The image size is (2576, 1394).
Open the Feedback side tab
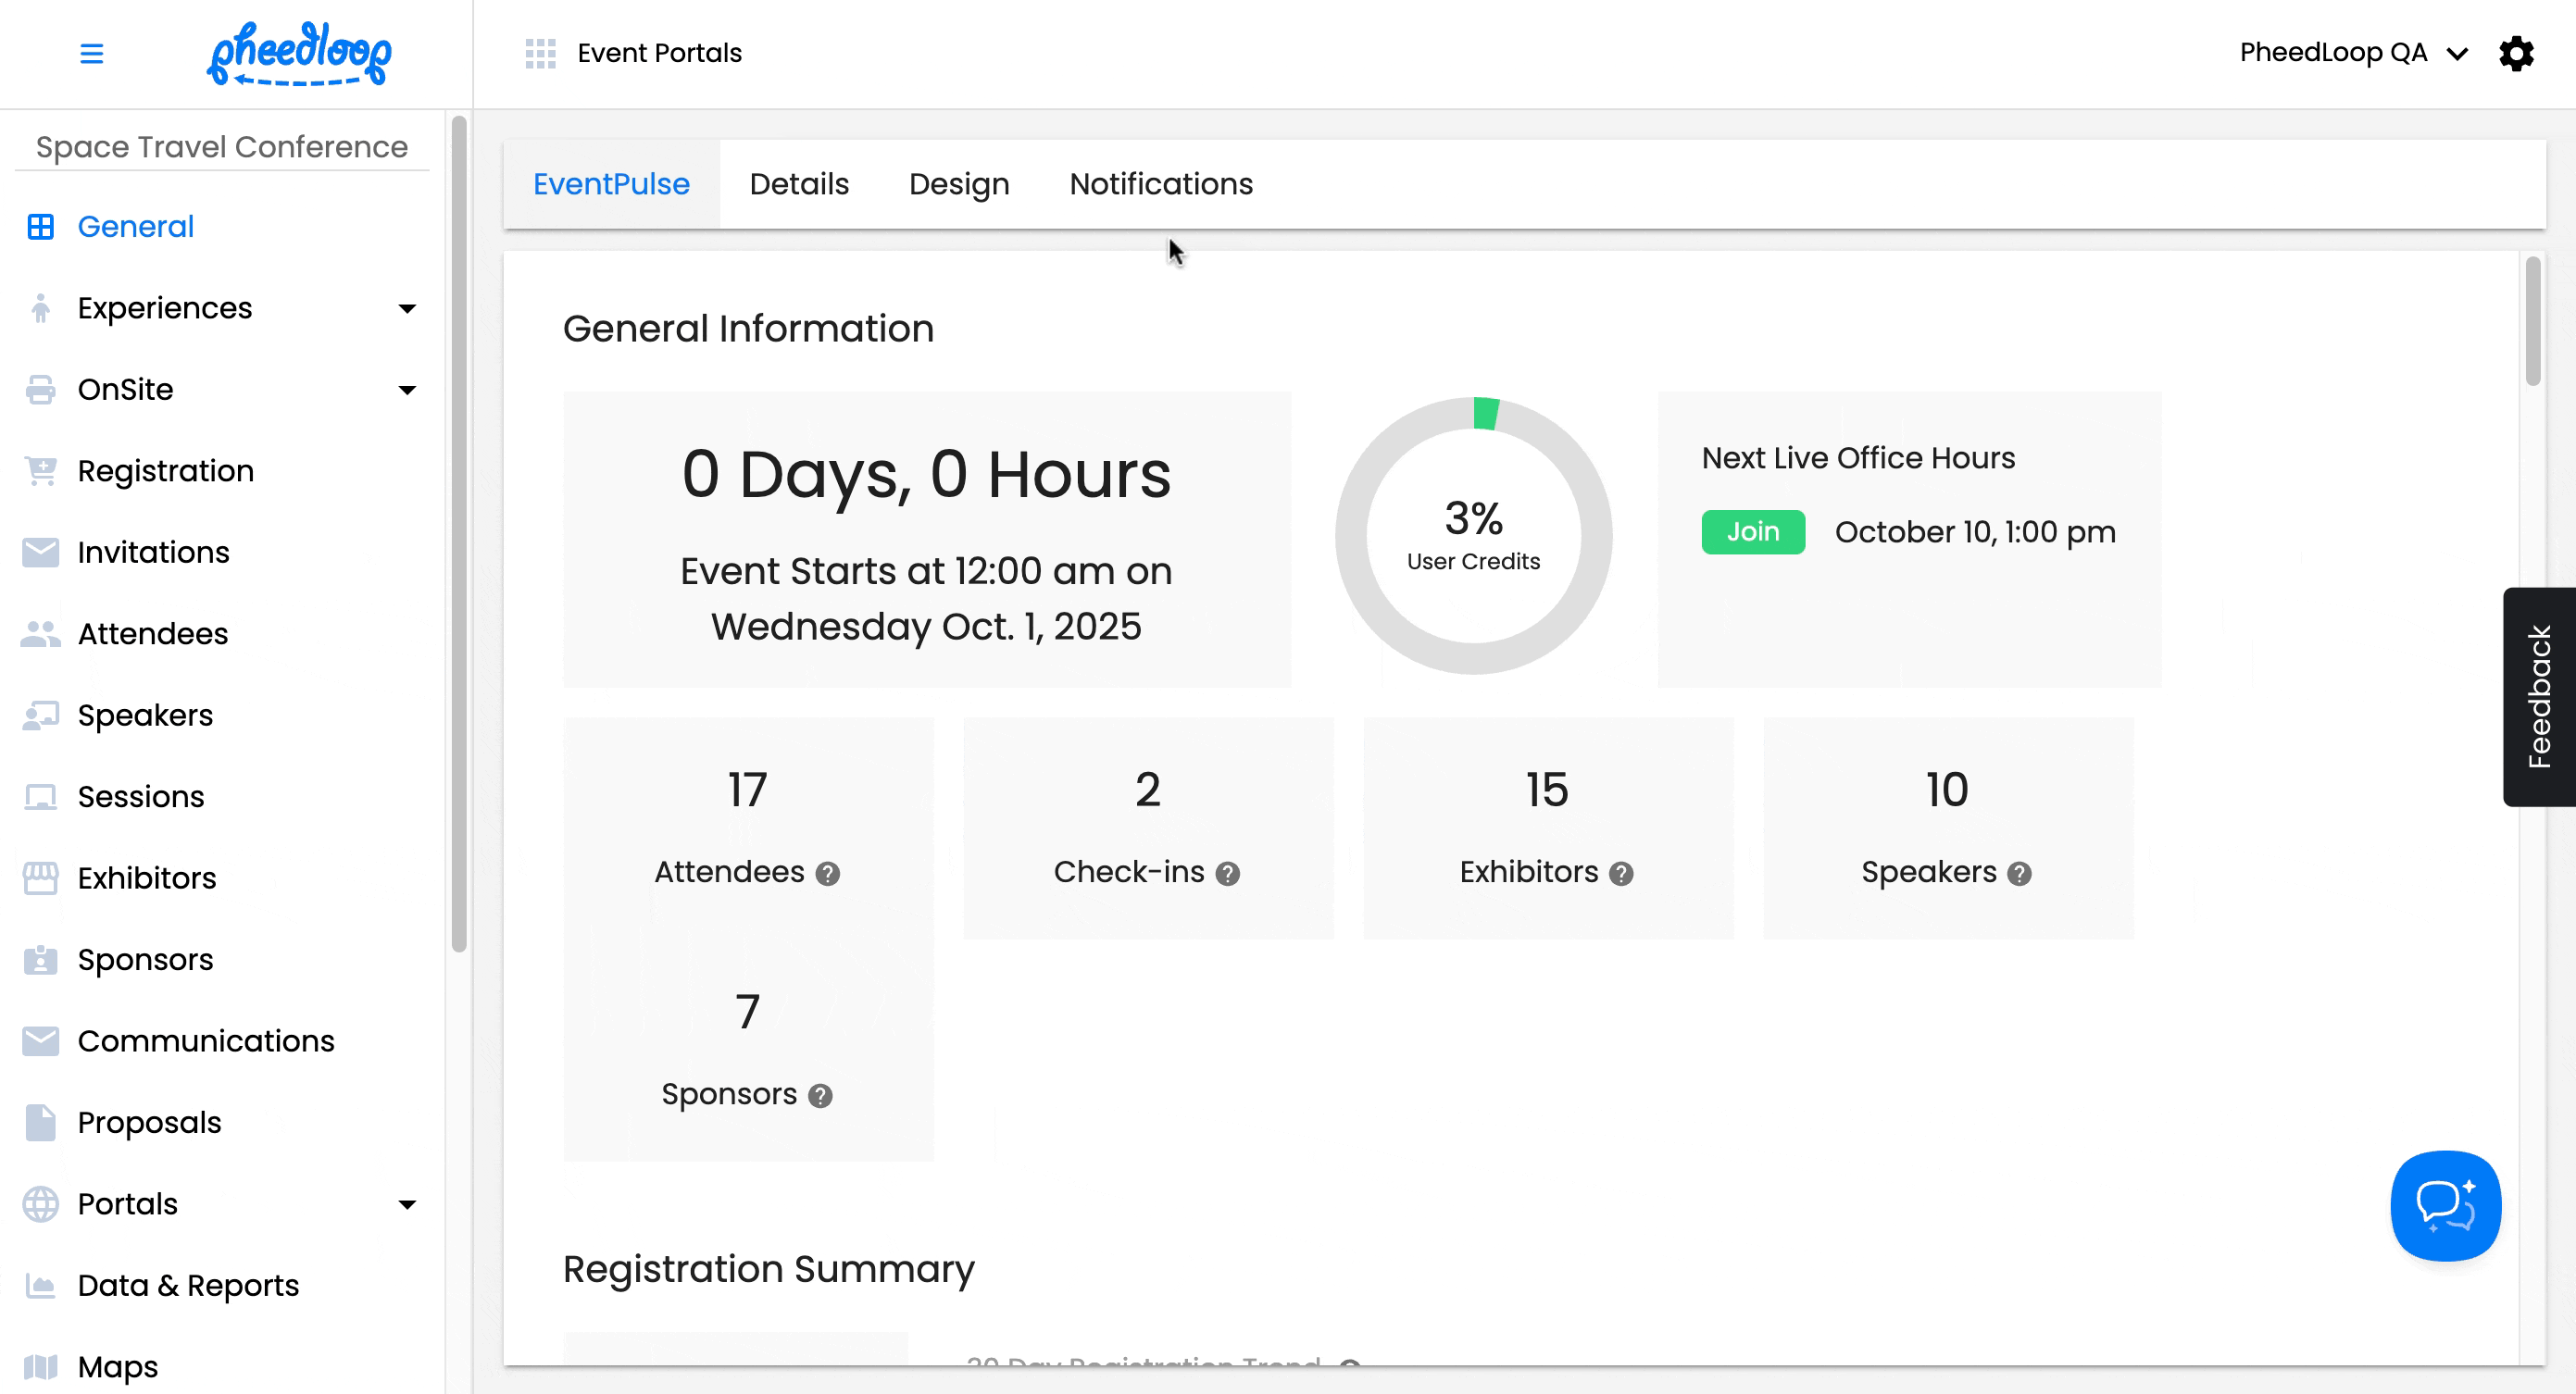pyautogui.click(x=2538, y=696)
